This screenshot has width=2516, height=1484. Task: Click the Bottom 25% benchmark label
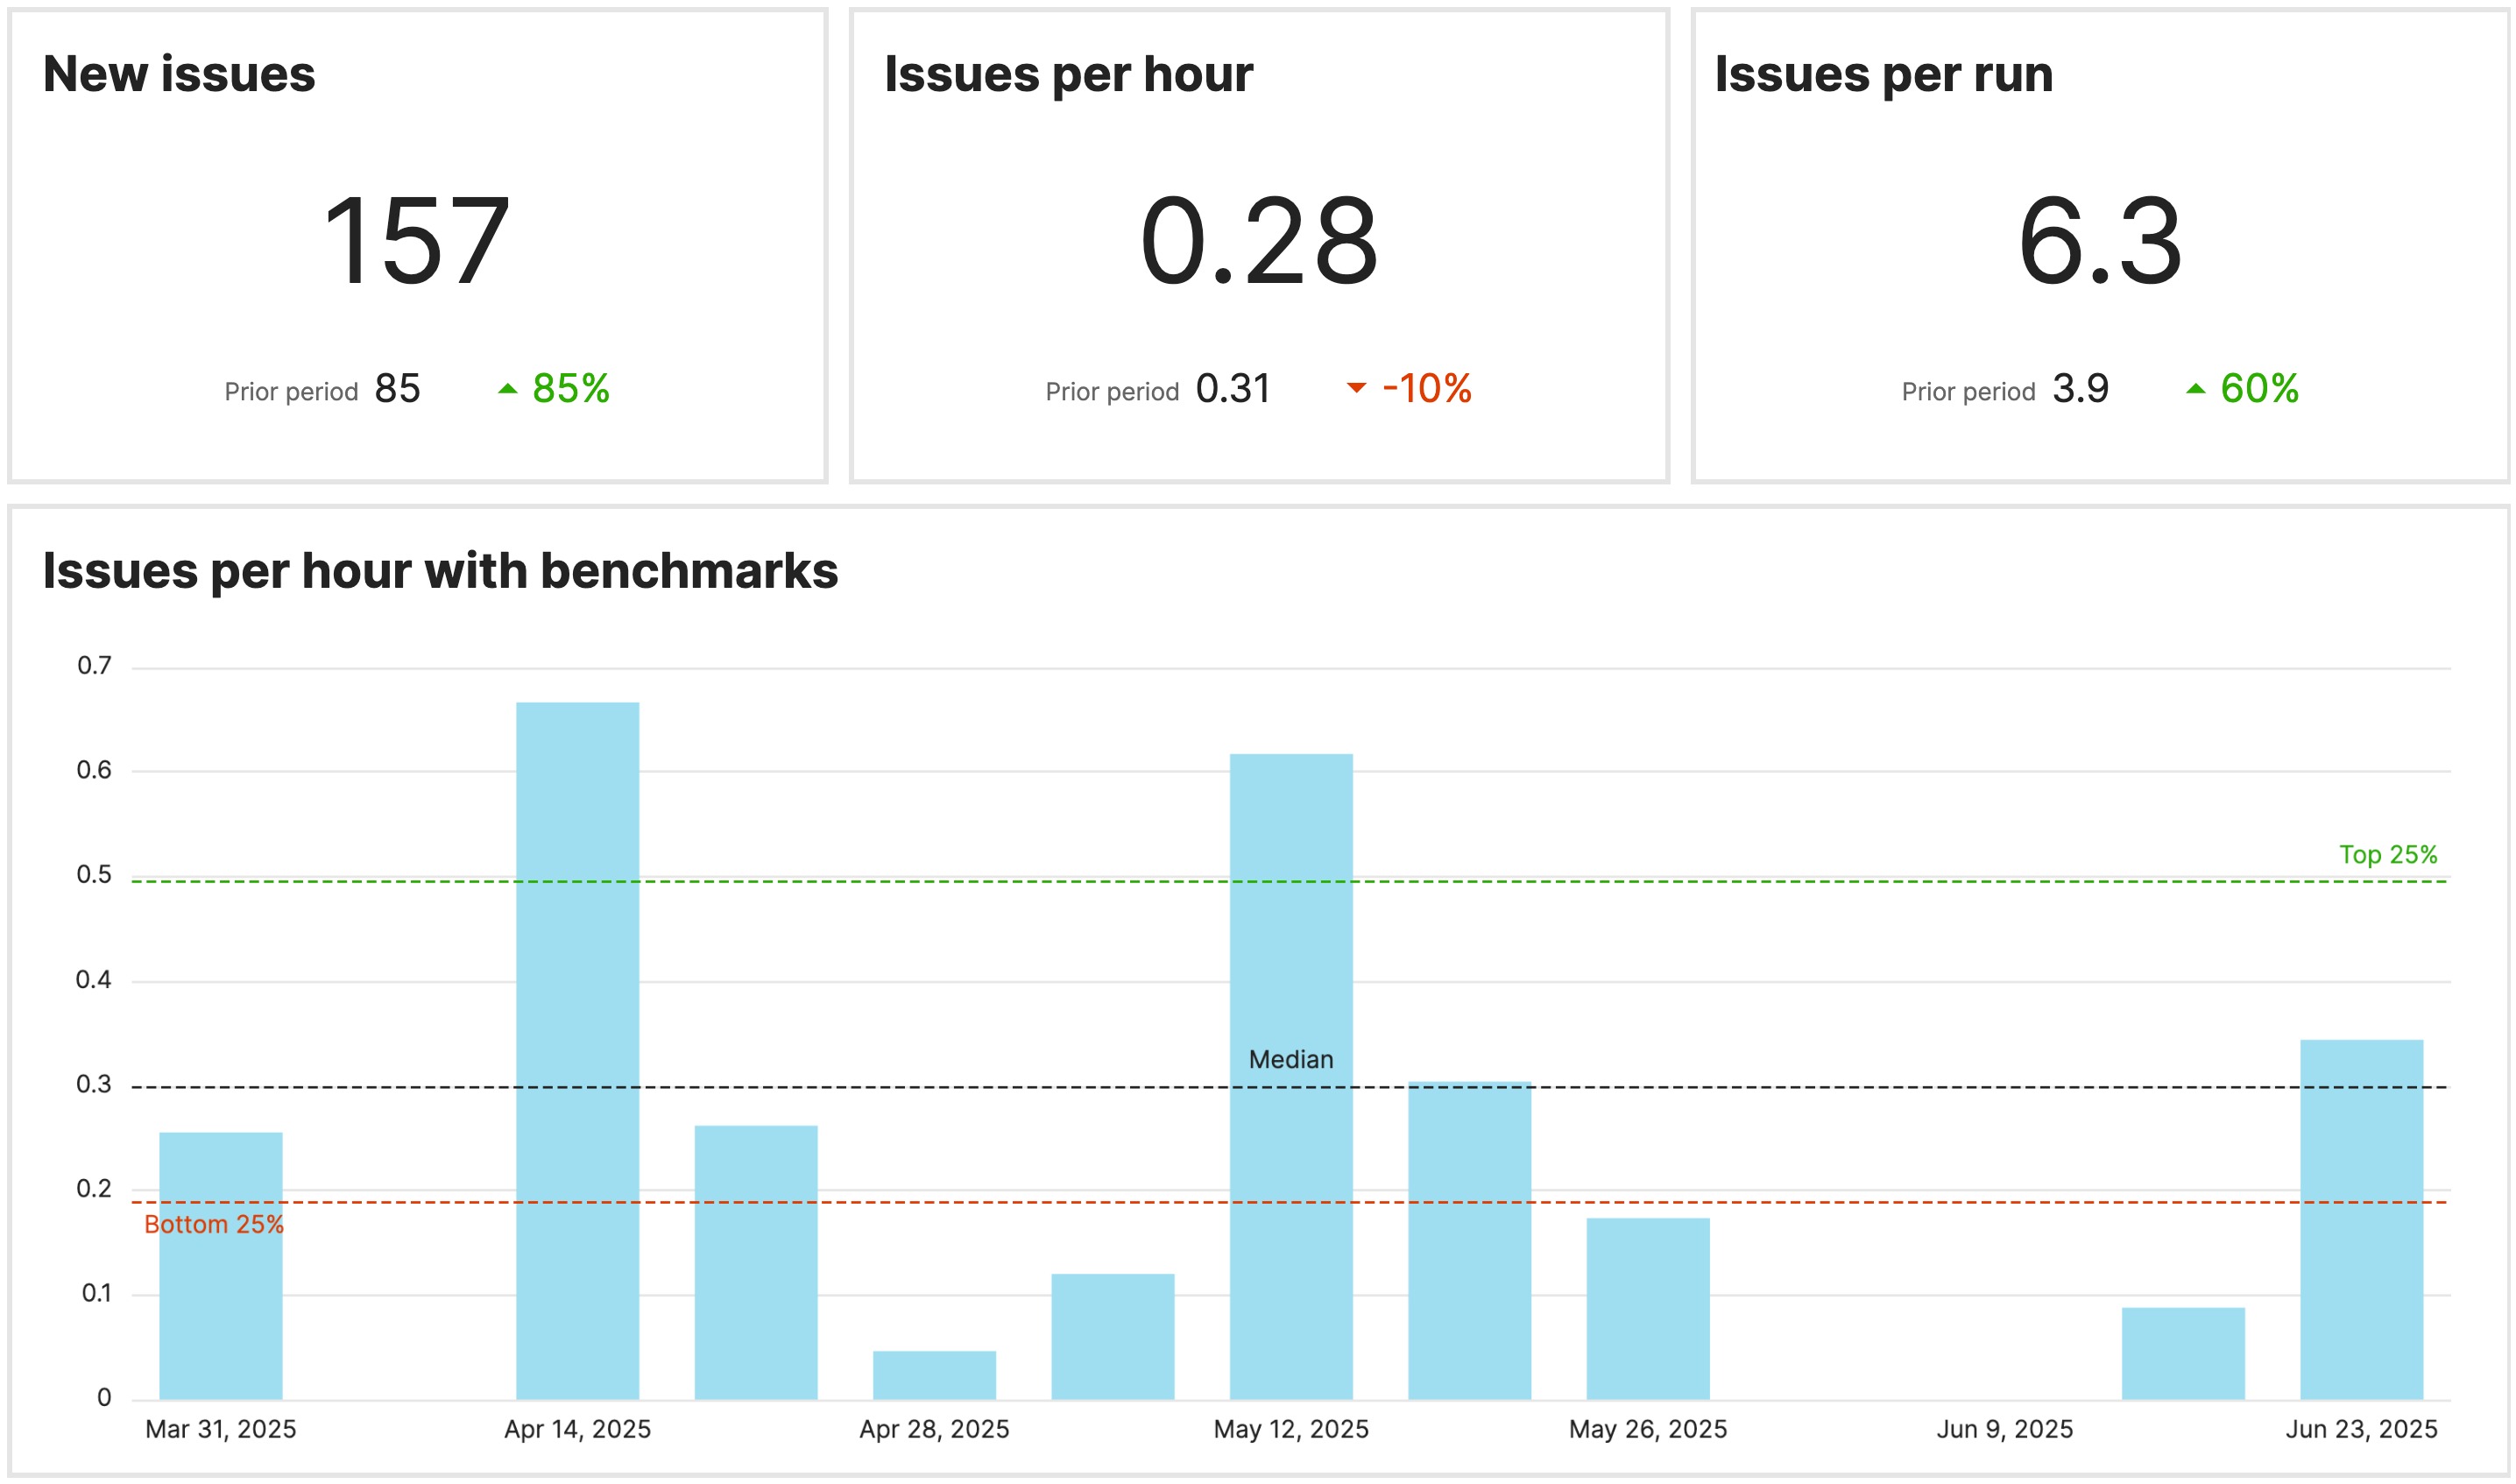point(214,1223)
